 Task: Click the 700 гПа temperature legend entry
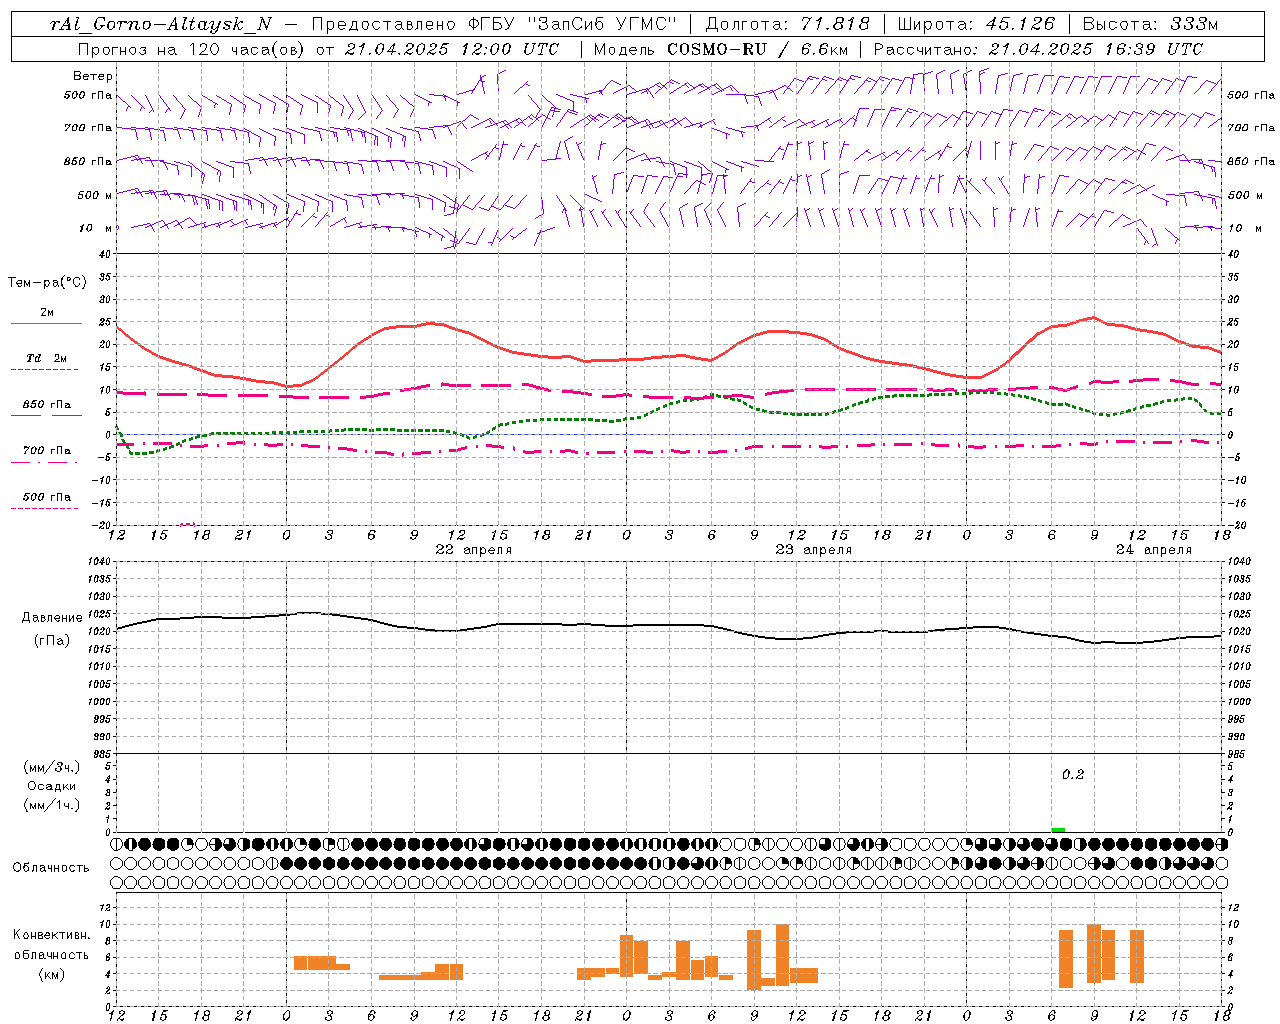(x=47, y=451)
